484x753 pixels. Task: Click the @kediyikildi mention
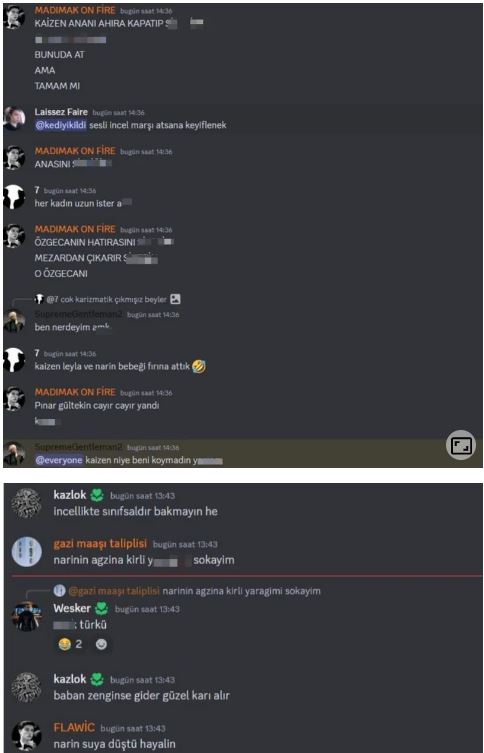click(61, 125)
